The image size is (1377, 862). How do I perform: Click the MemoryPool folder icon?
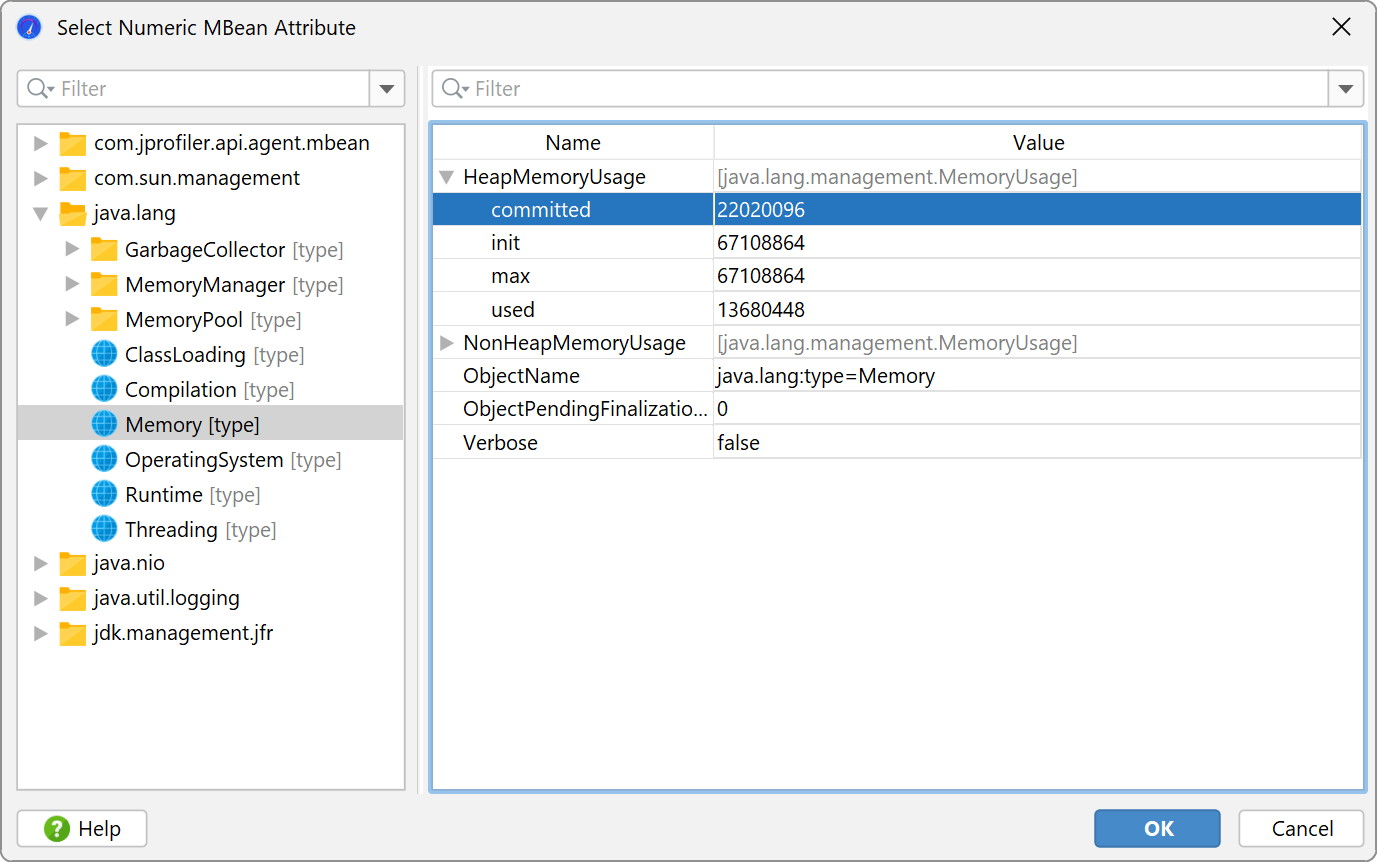tap(104, 320)
